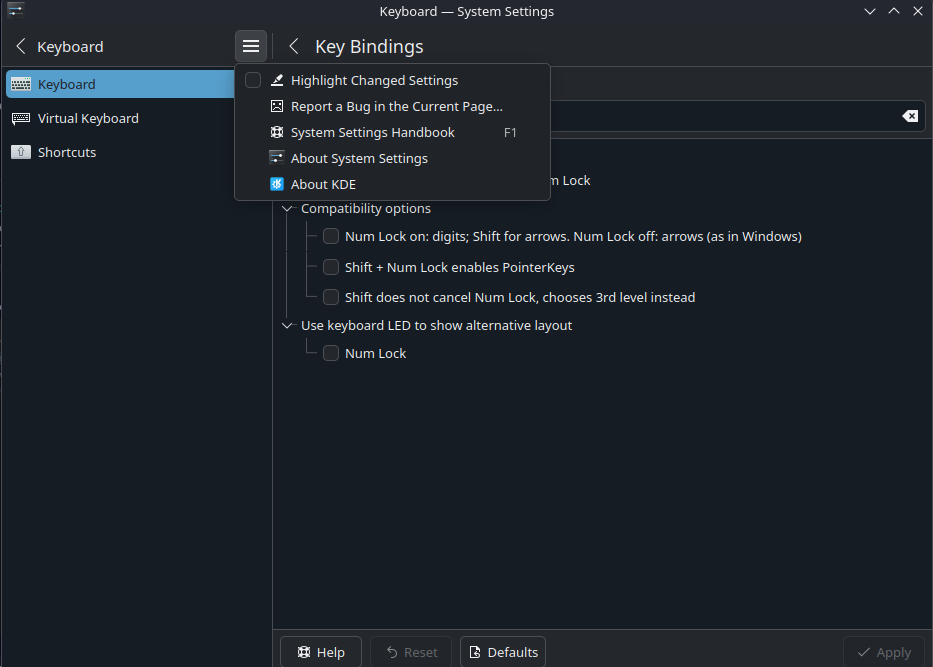Tick Num Lock under keyboard LED options
The width and height of the screenshot is (933, 667).
(x=331, y=353)
